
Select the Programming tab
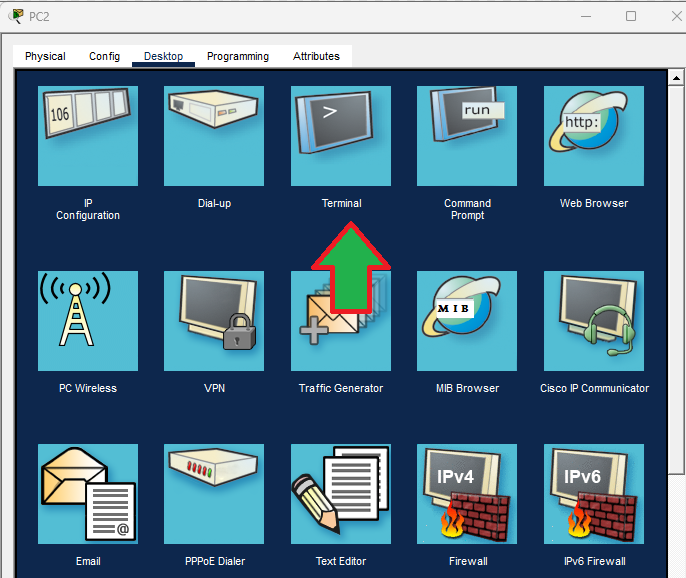[238, 56]
